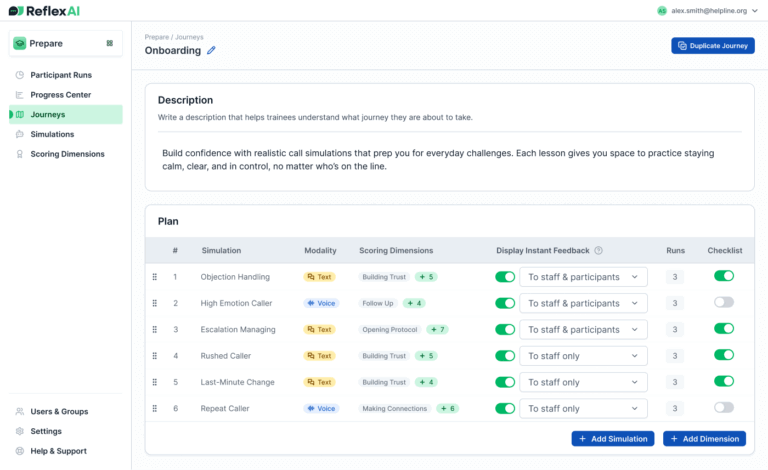This screenshot has height=470, width=768.
Task: Open Users & Groups in the sidebar
Action: click(66, 412)
